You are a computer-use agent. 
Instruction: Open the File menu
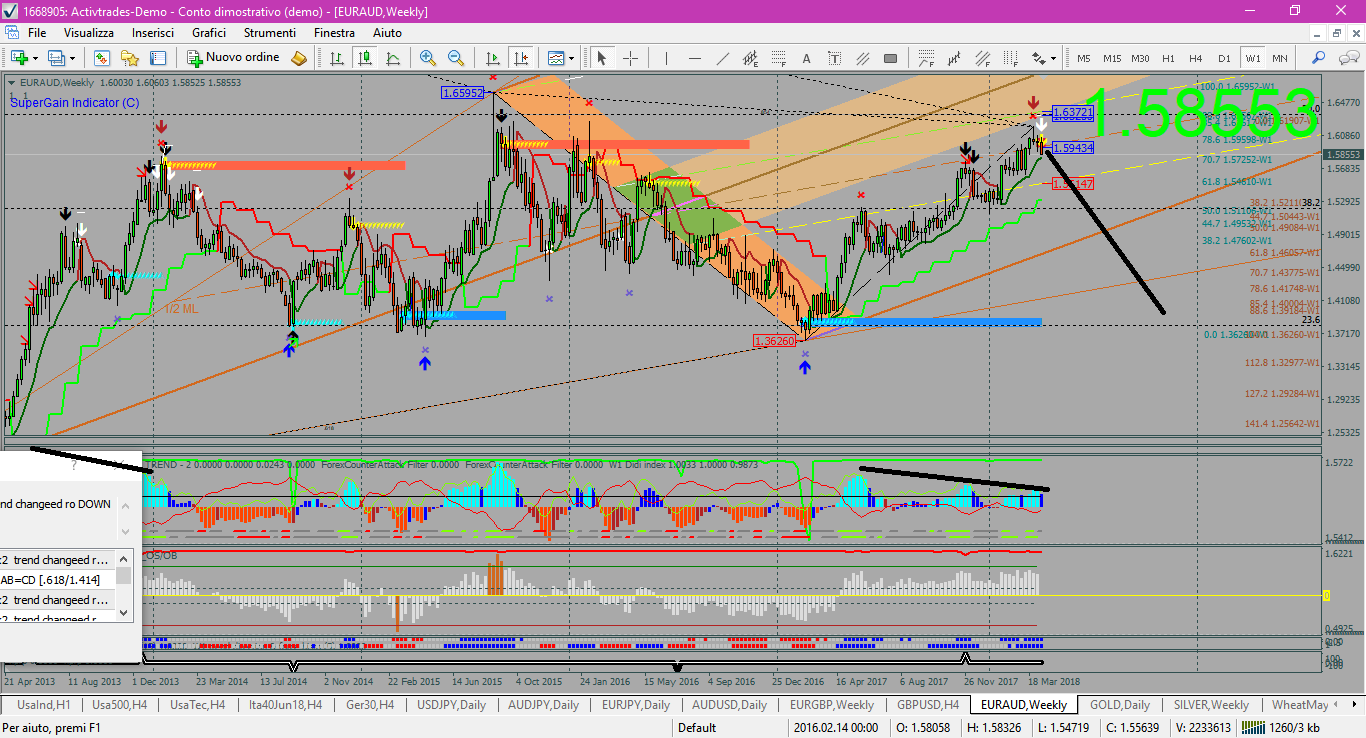tap(37, 32)
